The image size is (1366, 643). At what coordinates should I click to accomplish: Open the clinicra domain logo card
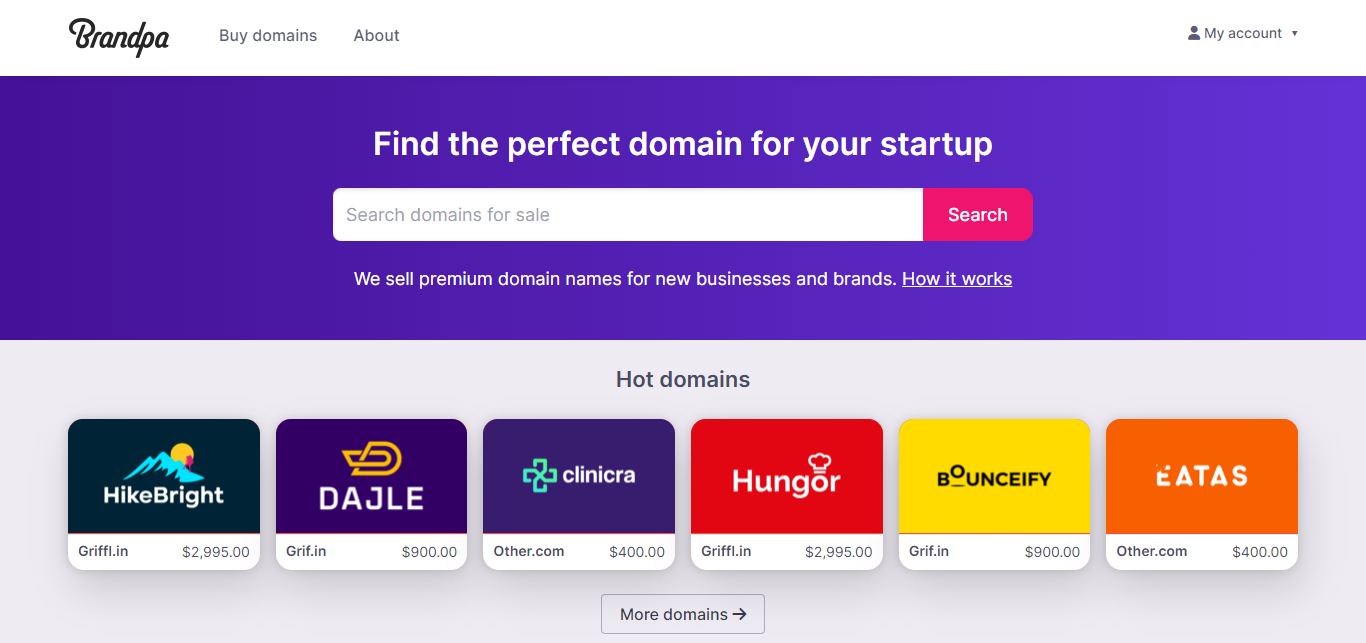(x=579, y=476)
